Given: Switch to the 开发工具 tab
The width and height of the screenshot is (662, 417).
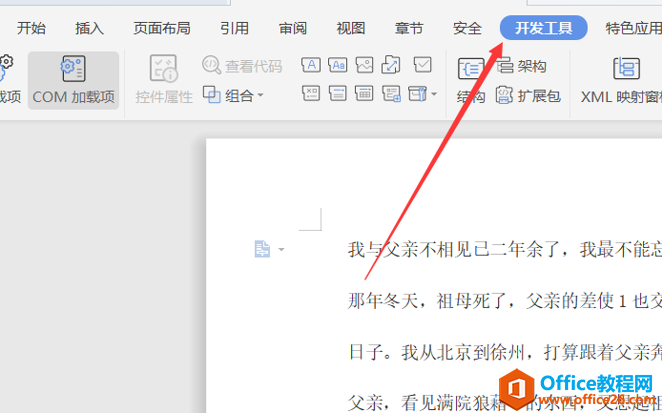Looking at the screenshot, I should coord(543,28).
